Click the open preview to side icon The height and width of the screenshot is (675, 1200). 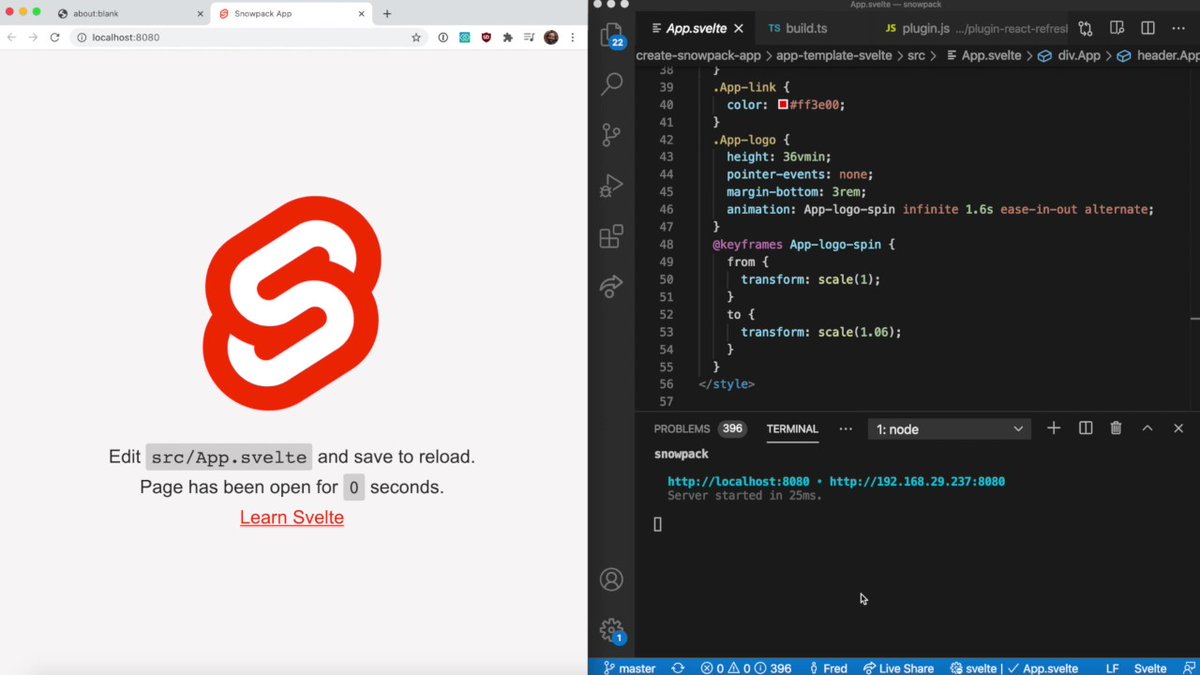pos(1117,29)
